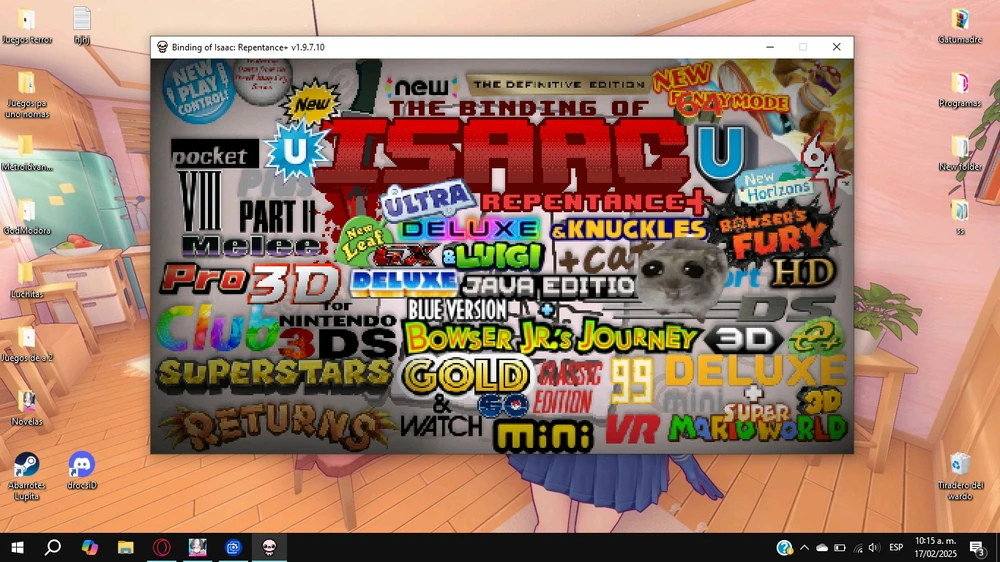The width and height of the screenshot is (1000, 562).
Task: Open the Steam shortcut labeled Abarrotes Lupita
Action: 26,464
